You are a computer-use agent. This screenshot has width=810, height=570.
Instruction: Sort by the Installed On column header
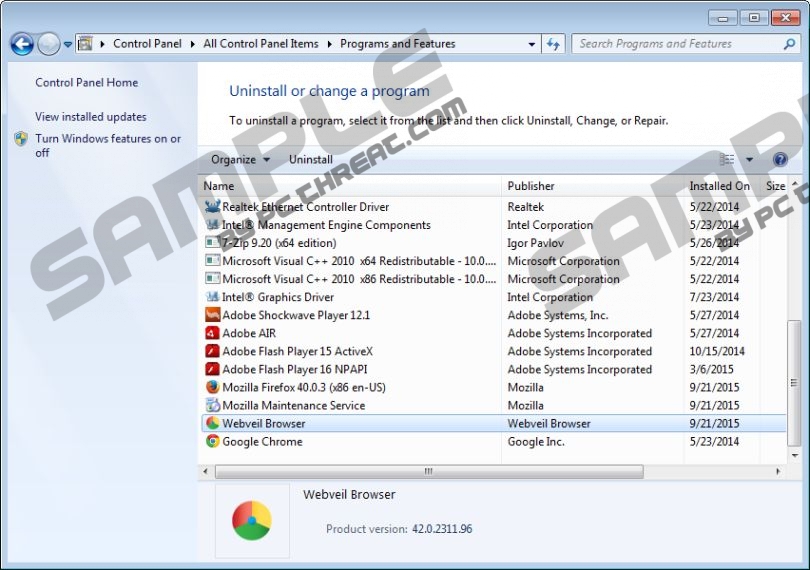pos(719,186)
